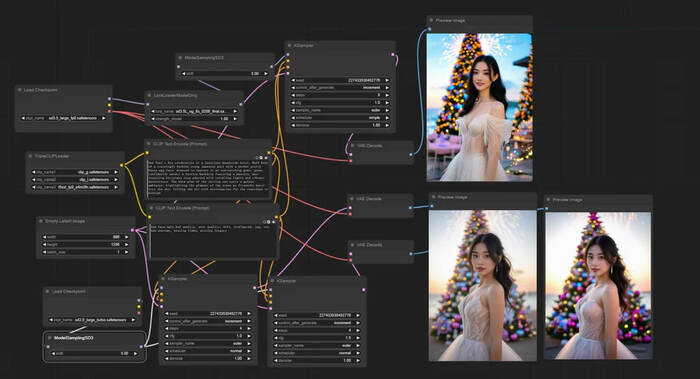Open control_after_generate in KSampler with scheduler simple
The width and height of the screenshot is (700, 379).
click(340, 87)
